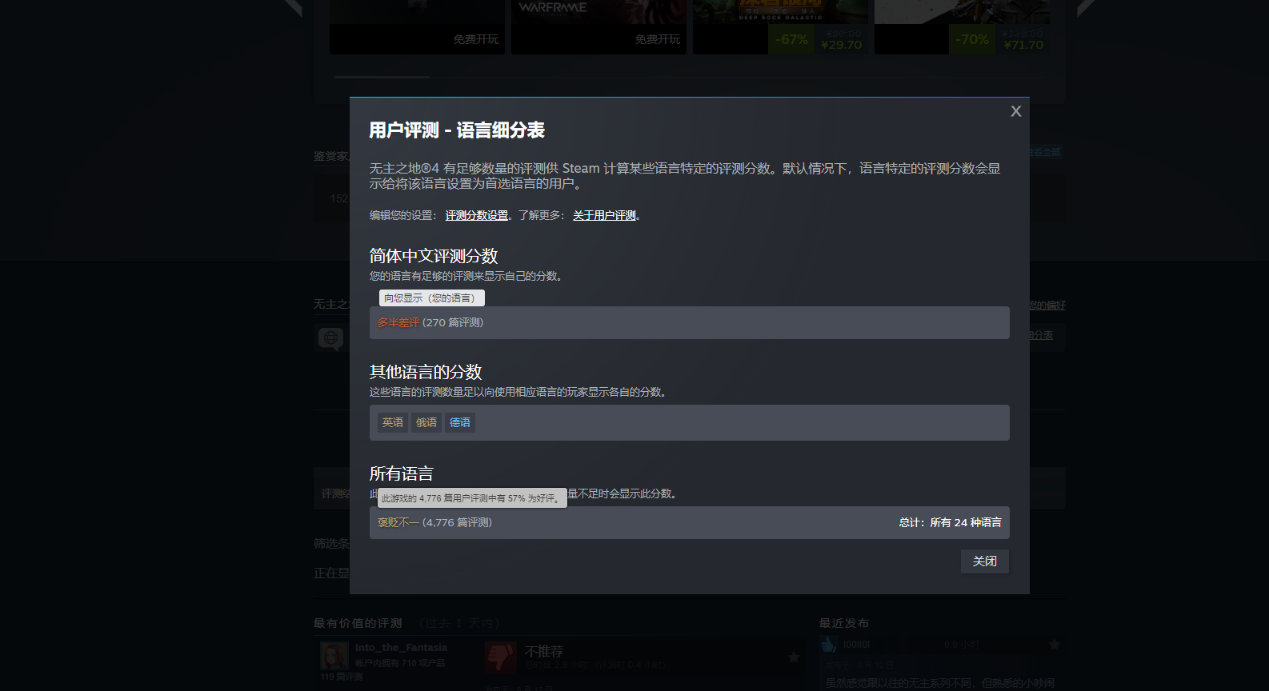Select the 英语 language score tag

pyautogui.click(x=393, y=422)
